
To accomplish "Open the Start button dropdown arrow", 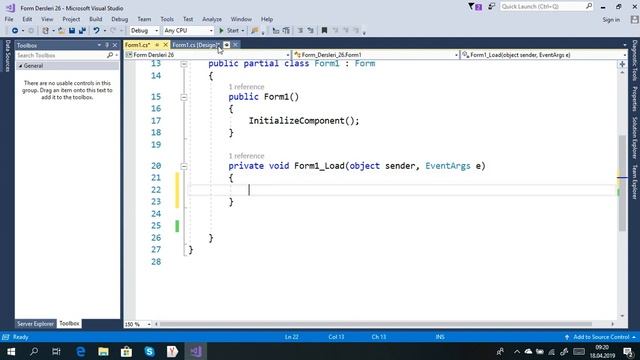I will click(x=242, y=31).
